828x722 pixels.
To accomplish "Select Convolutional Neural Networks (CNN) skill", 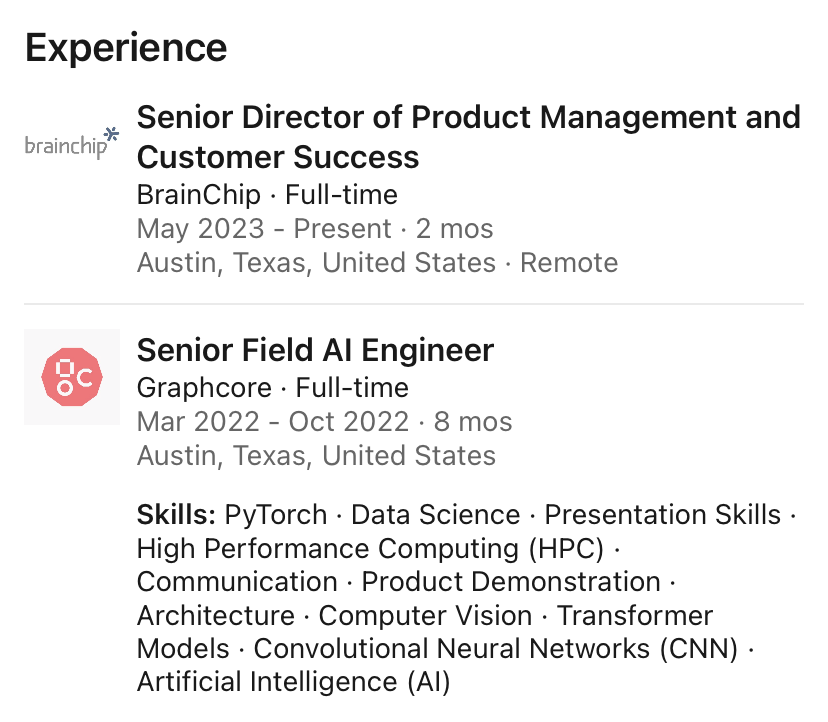I will tap(495, 649).
